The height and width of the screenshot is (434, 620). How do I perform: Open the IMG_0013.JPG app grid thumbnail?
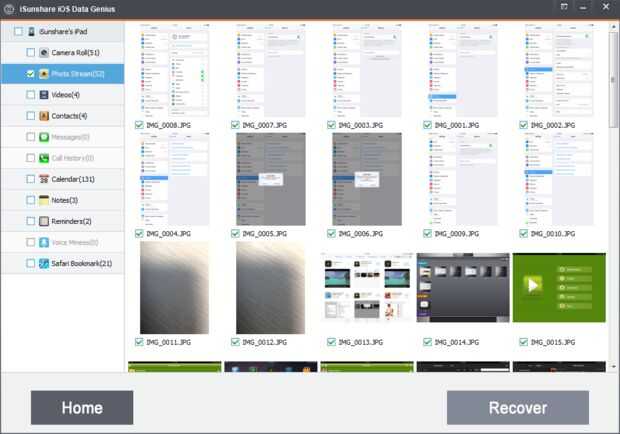click(x=367, y=288)
